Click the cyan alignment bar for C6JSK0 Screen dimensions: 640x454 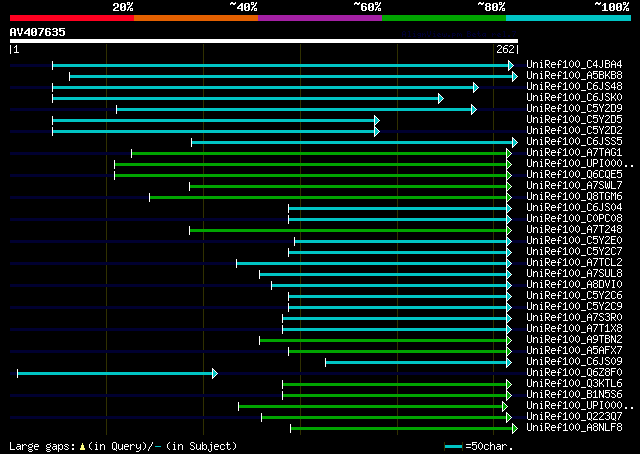(248, 98)
